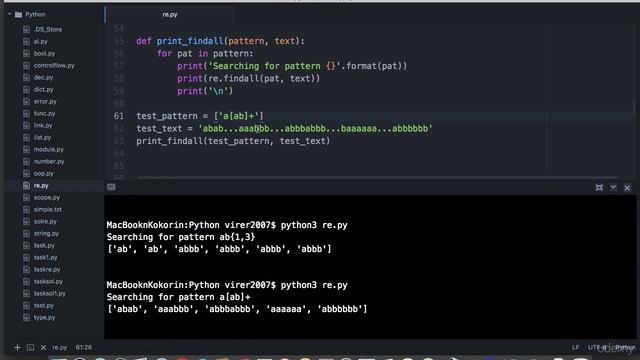Click the file icon beside task.py
The image size is (640, 360).
click(x=27, y=246)
